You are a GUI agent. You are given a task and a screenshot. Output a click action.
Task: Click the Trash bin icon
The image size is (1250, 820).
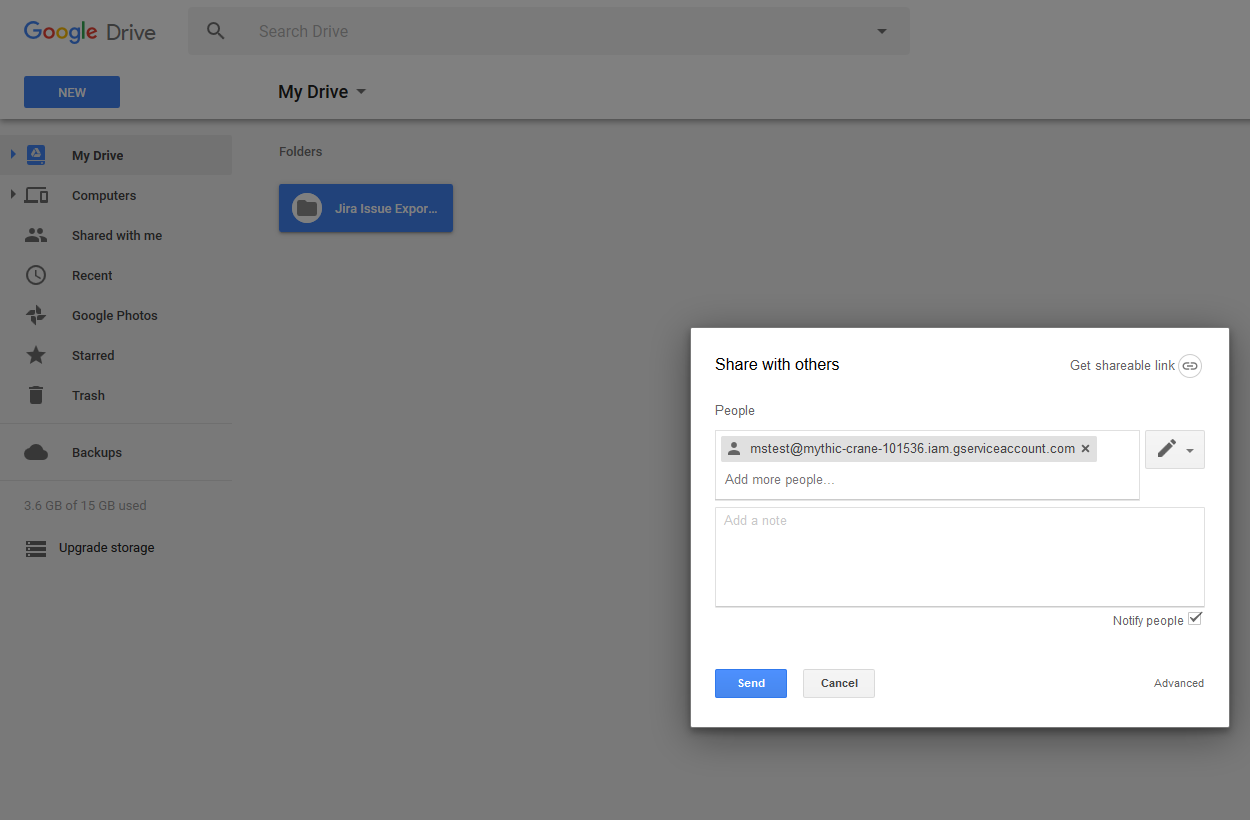pos(36,396)
